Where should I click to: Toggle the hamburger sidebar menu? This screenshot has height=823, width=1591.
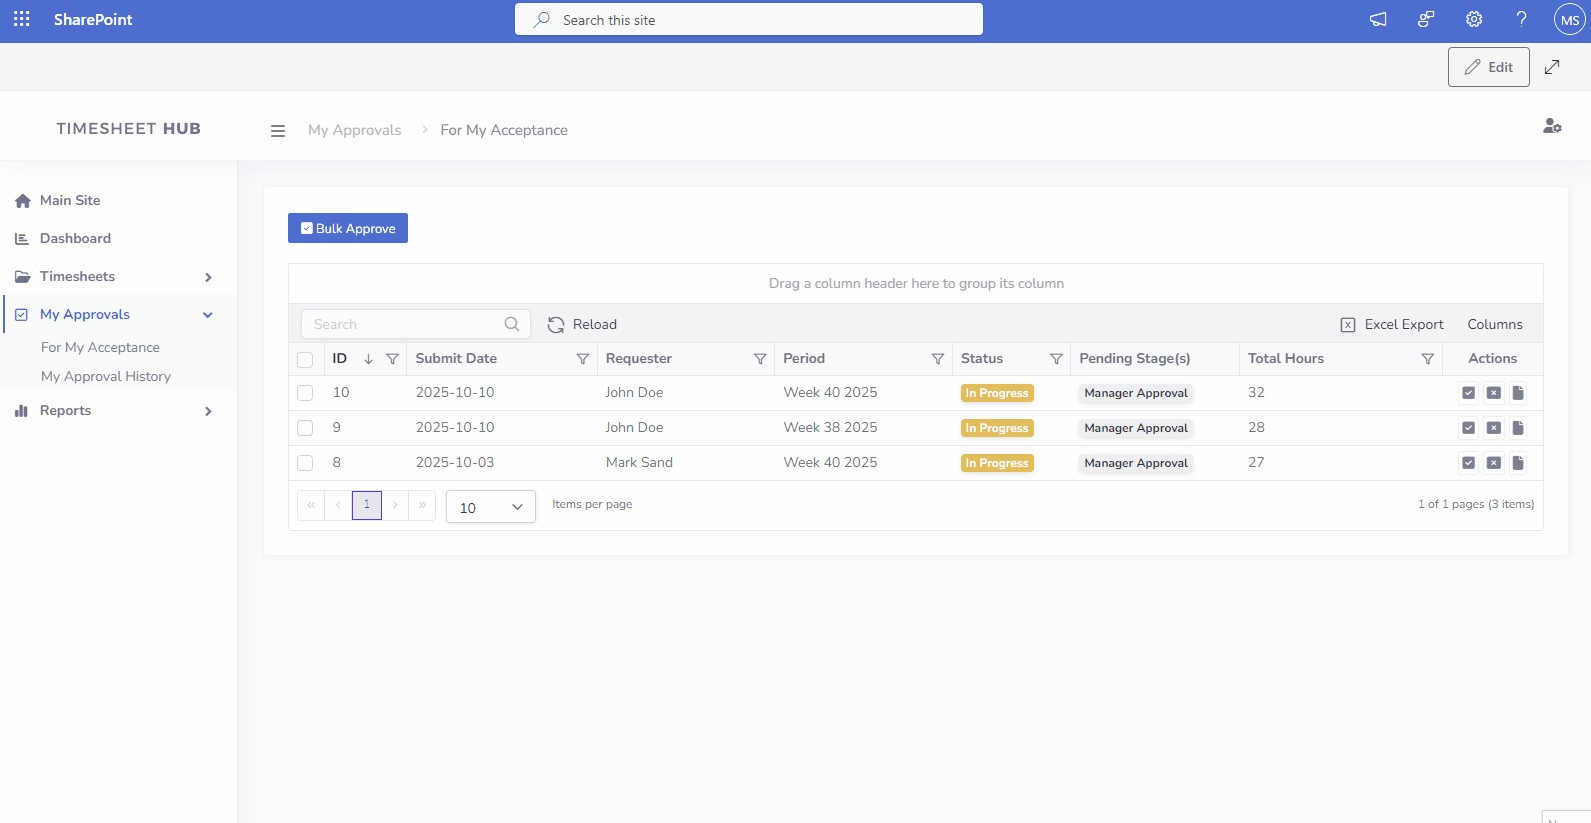[278, 131]
